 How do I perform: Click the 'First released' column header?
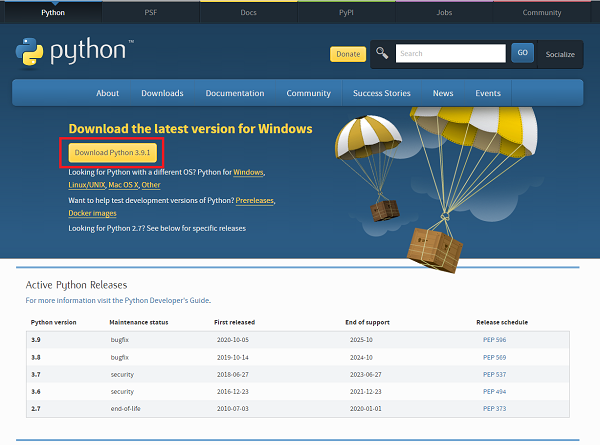(x=235, y=323)
